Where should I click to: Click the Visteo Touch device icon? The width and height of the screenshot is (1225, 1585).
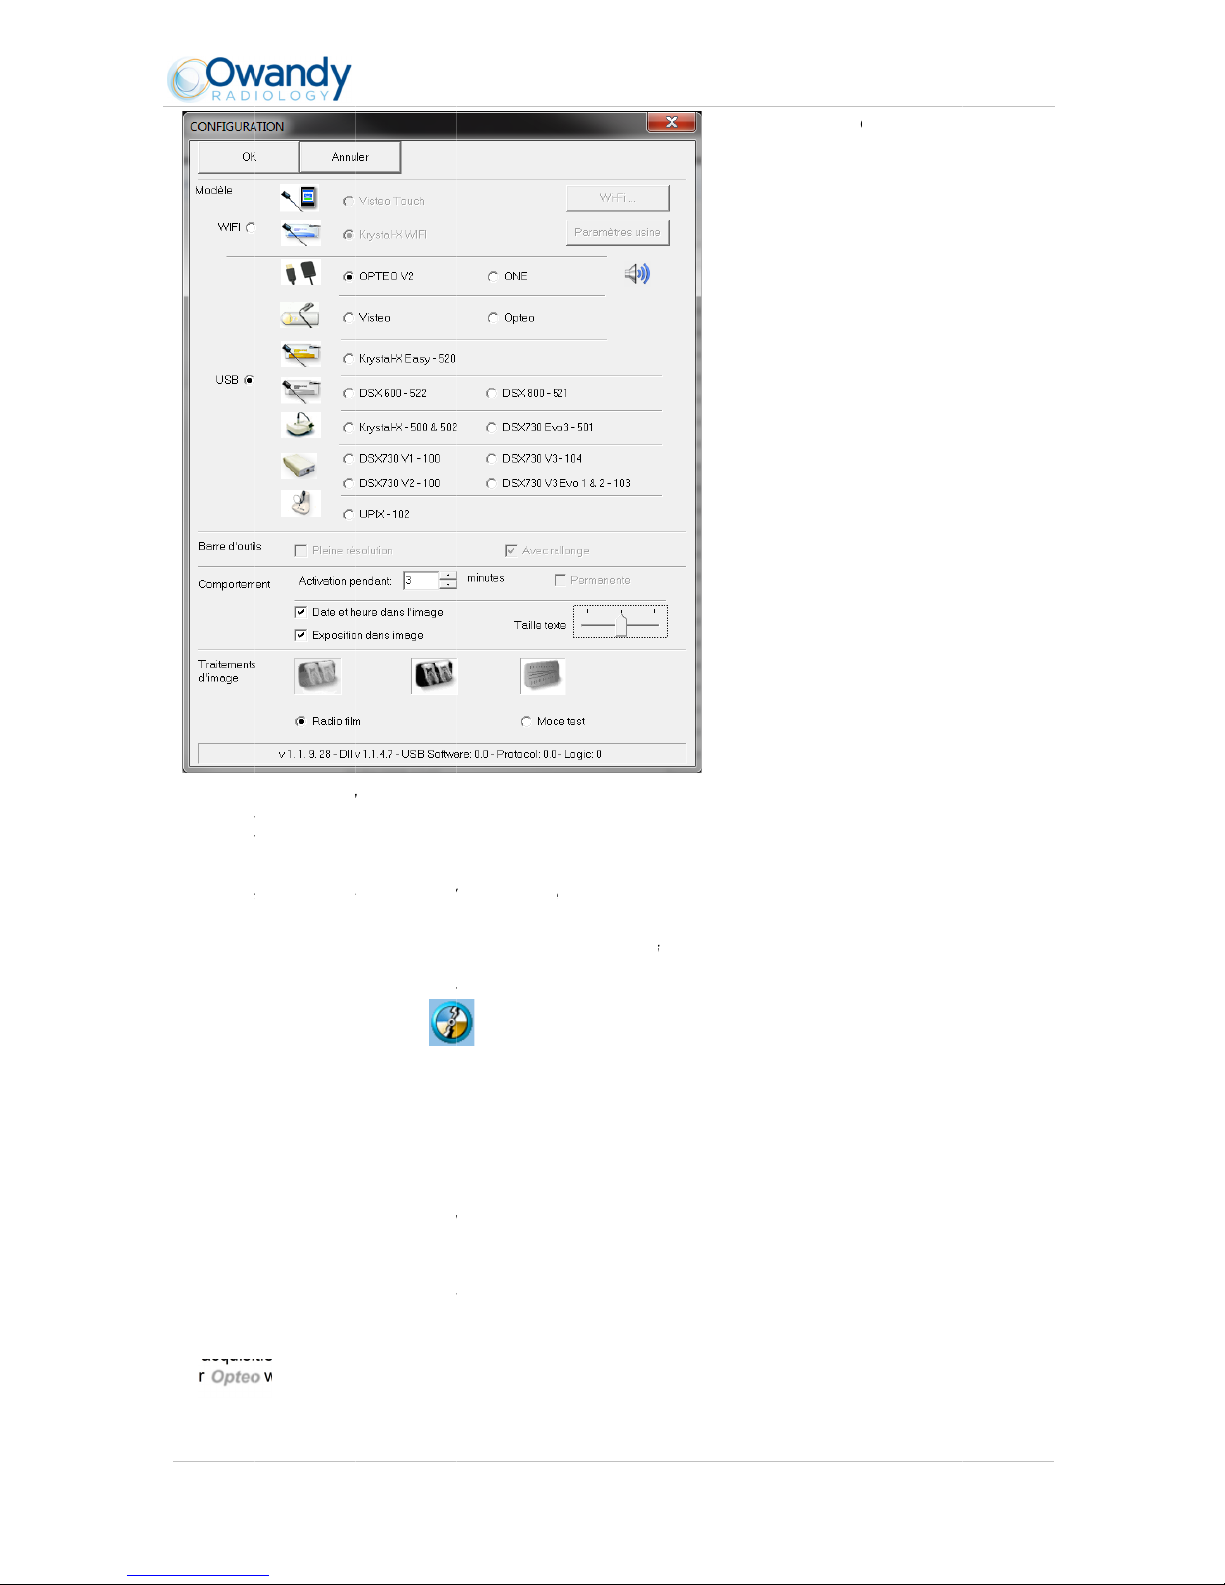click(x=299, y=198)
